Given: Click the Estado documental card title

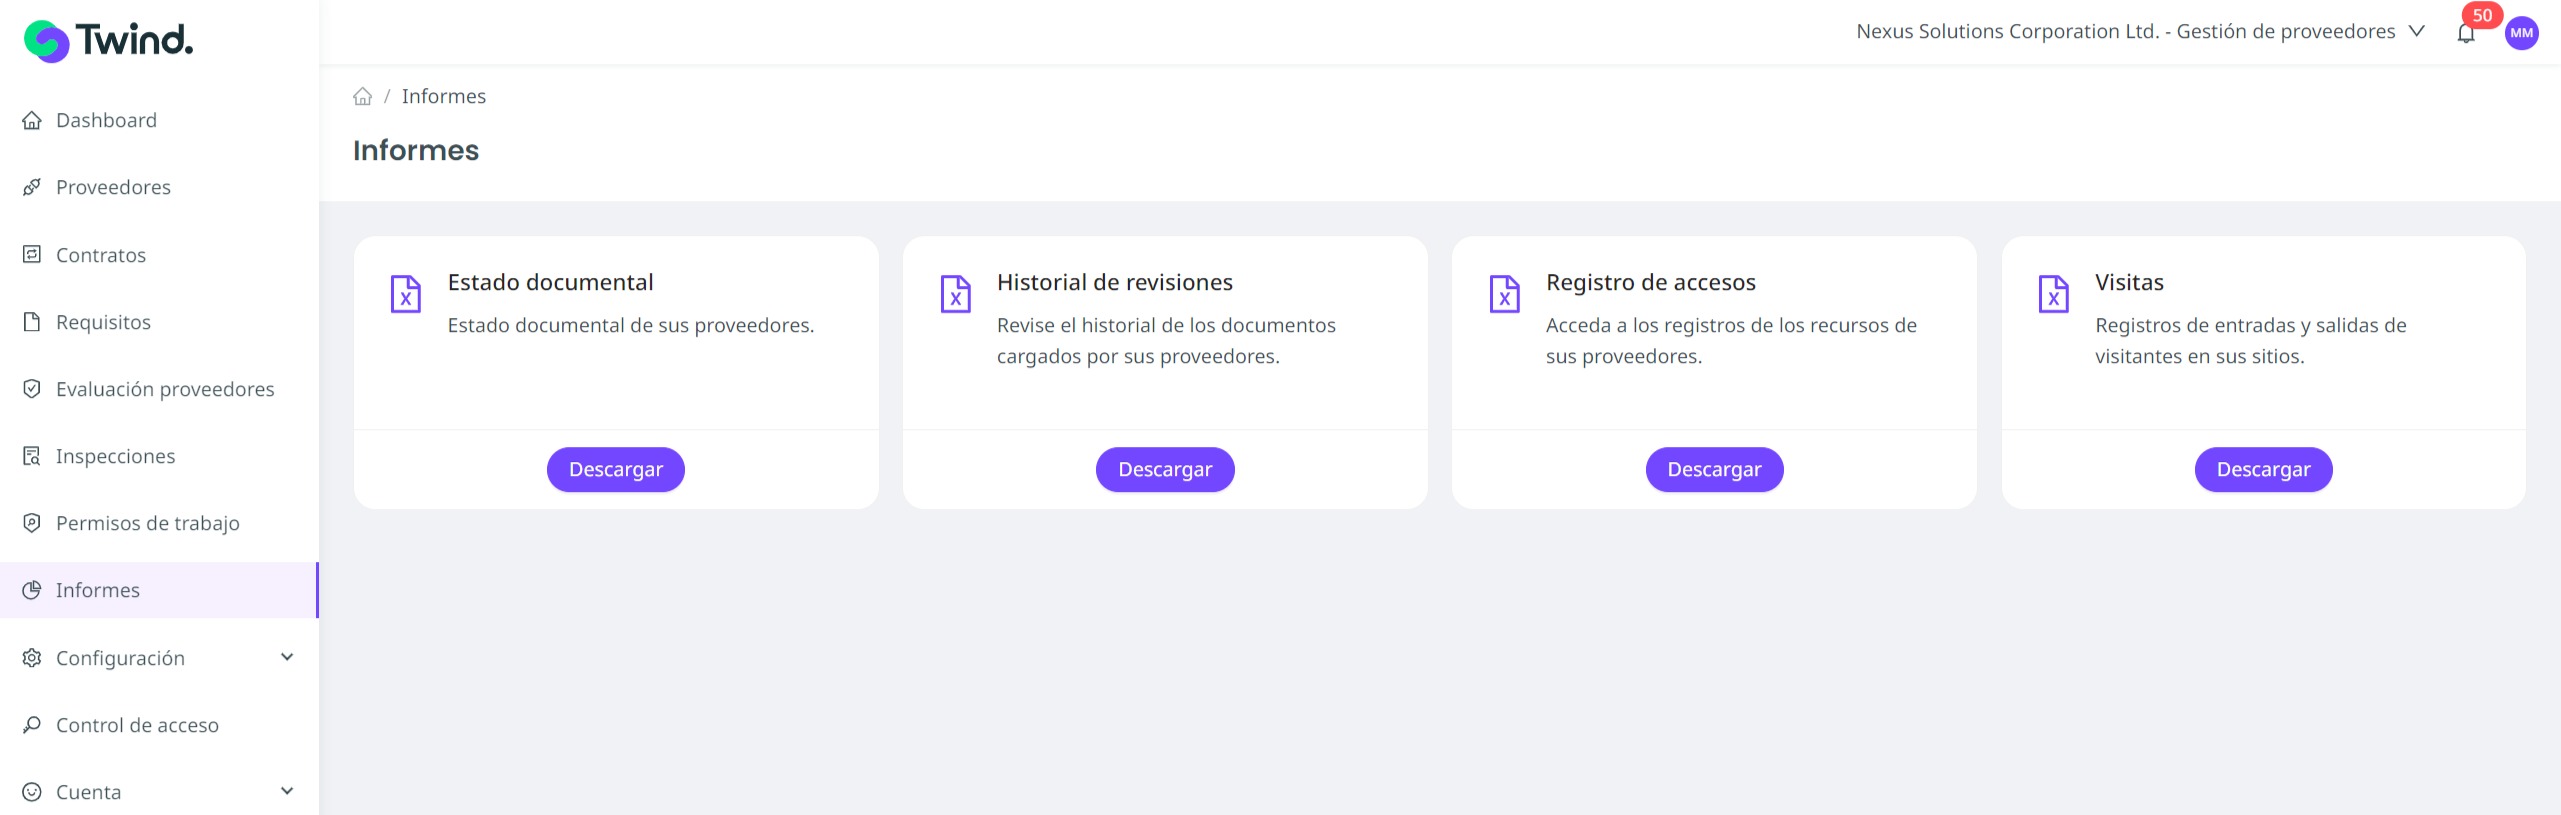Looking at the screenshot, I should pyautogui.click(x=551, y=282).
